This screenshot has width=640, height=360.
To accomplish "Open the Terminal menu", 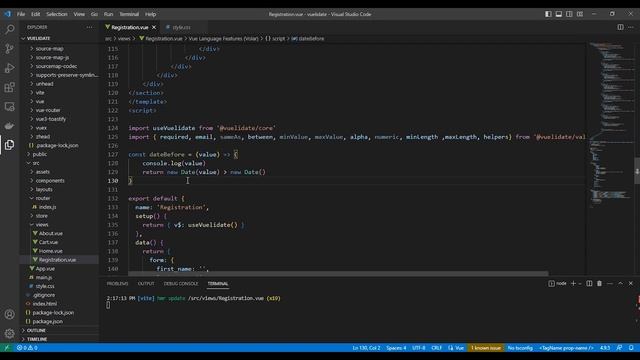I will coord(129,14).
